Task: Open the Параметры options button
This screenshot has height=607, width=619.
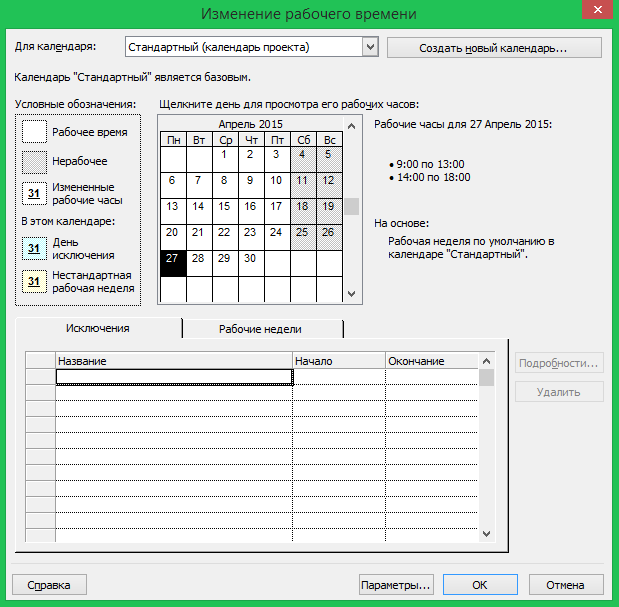Action: [x=396, y=585]
